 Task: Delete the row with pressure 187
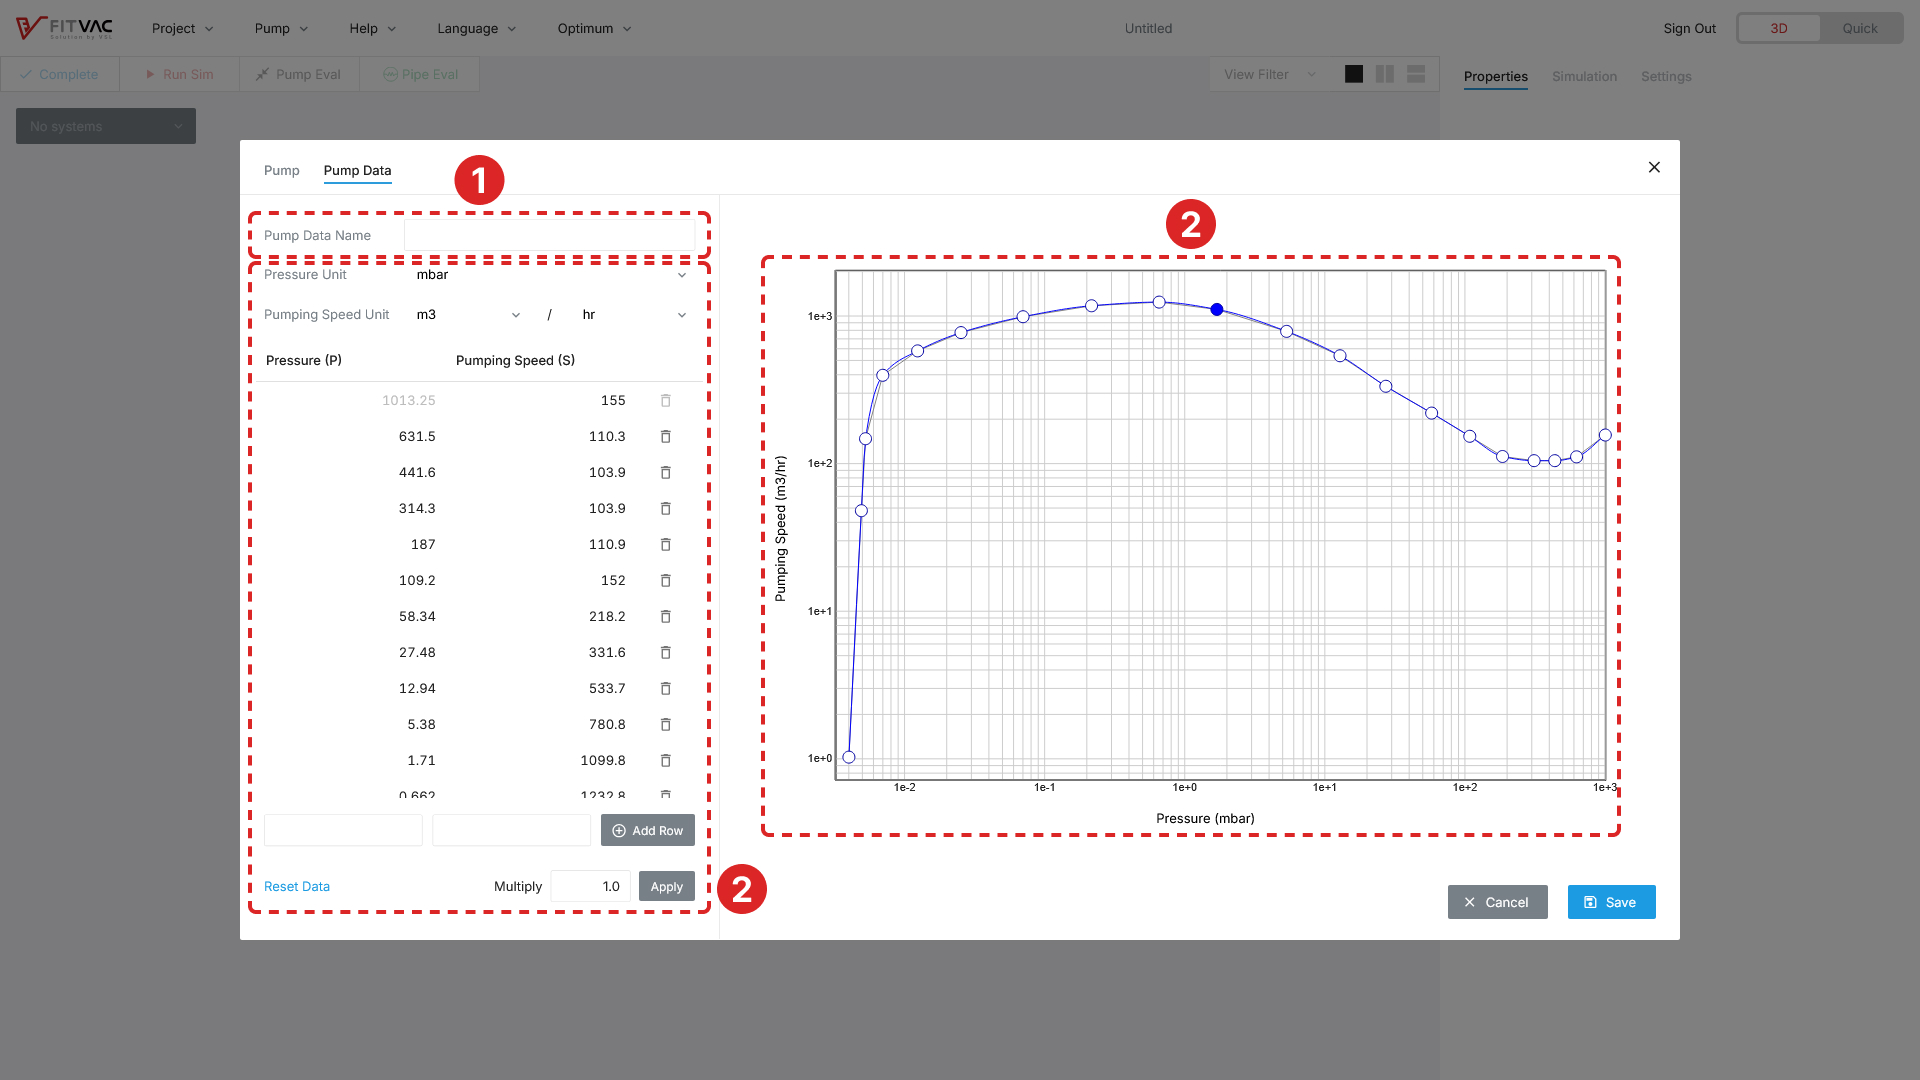[x=665, y=545]
